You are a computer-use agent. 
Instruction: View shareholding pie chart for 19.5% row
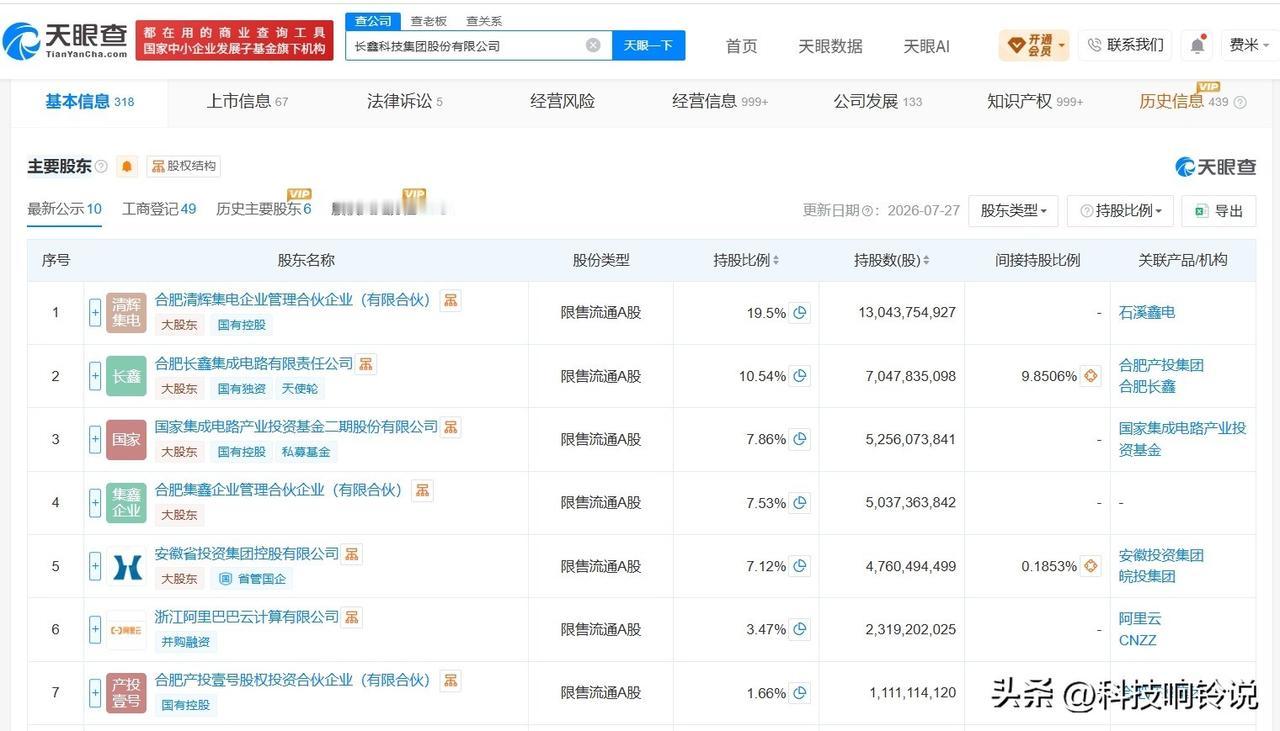click(x=800, y=313)
